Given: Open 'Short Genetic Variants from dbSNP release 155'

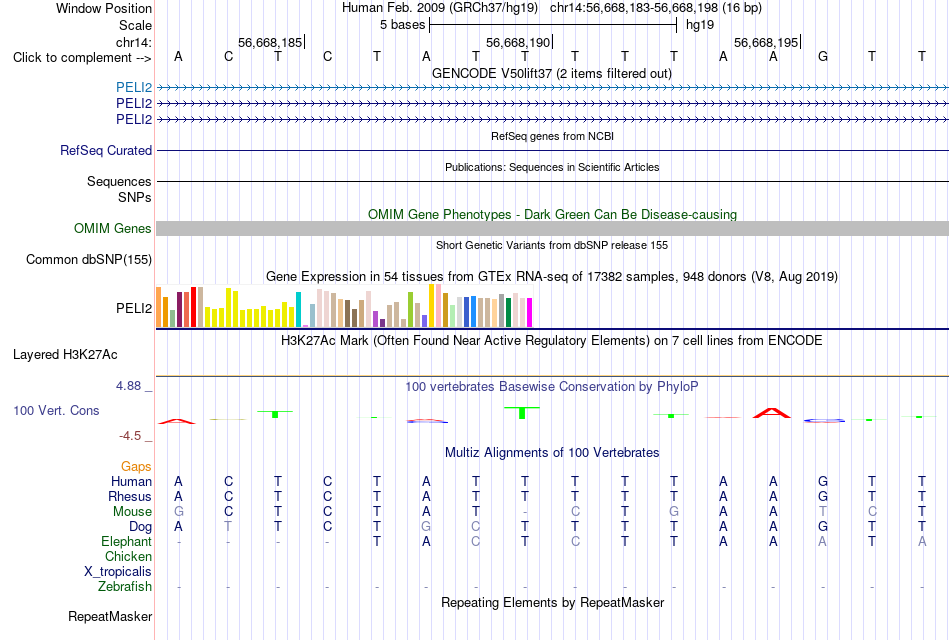Looking at the screenshot, I should [552, 245].
